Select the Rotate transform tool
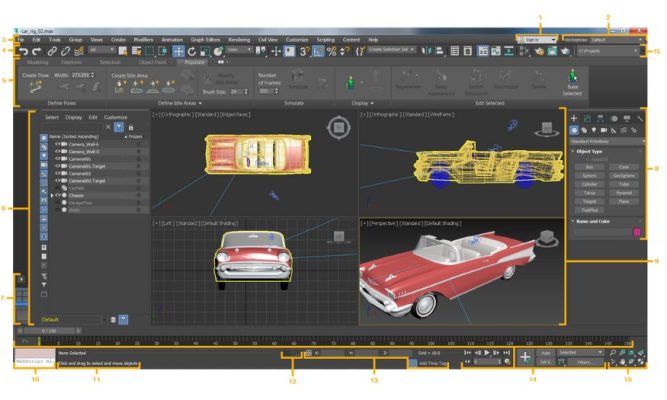 pos(191,50)
